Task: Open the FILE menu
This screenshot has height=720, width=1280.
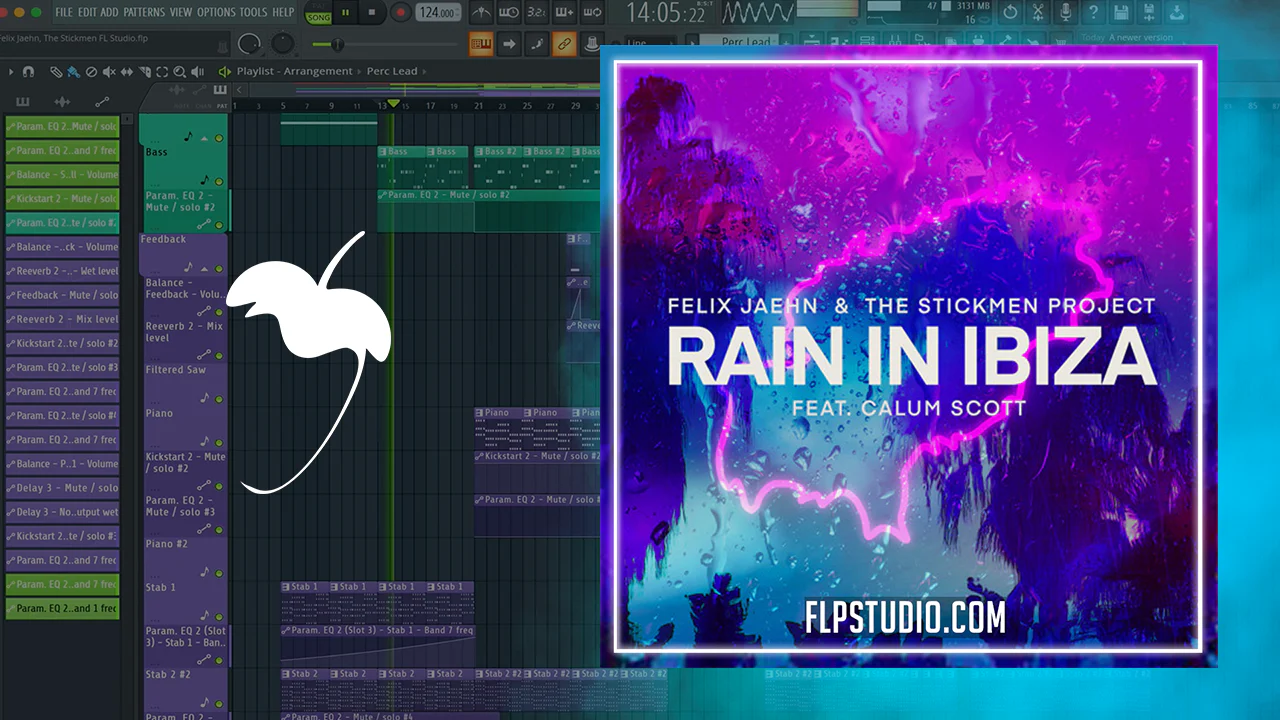Action: pos(64,12)
